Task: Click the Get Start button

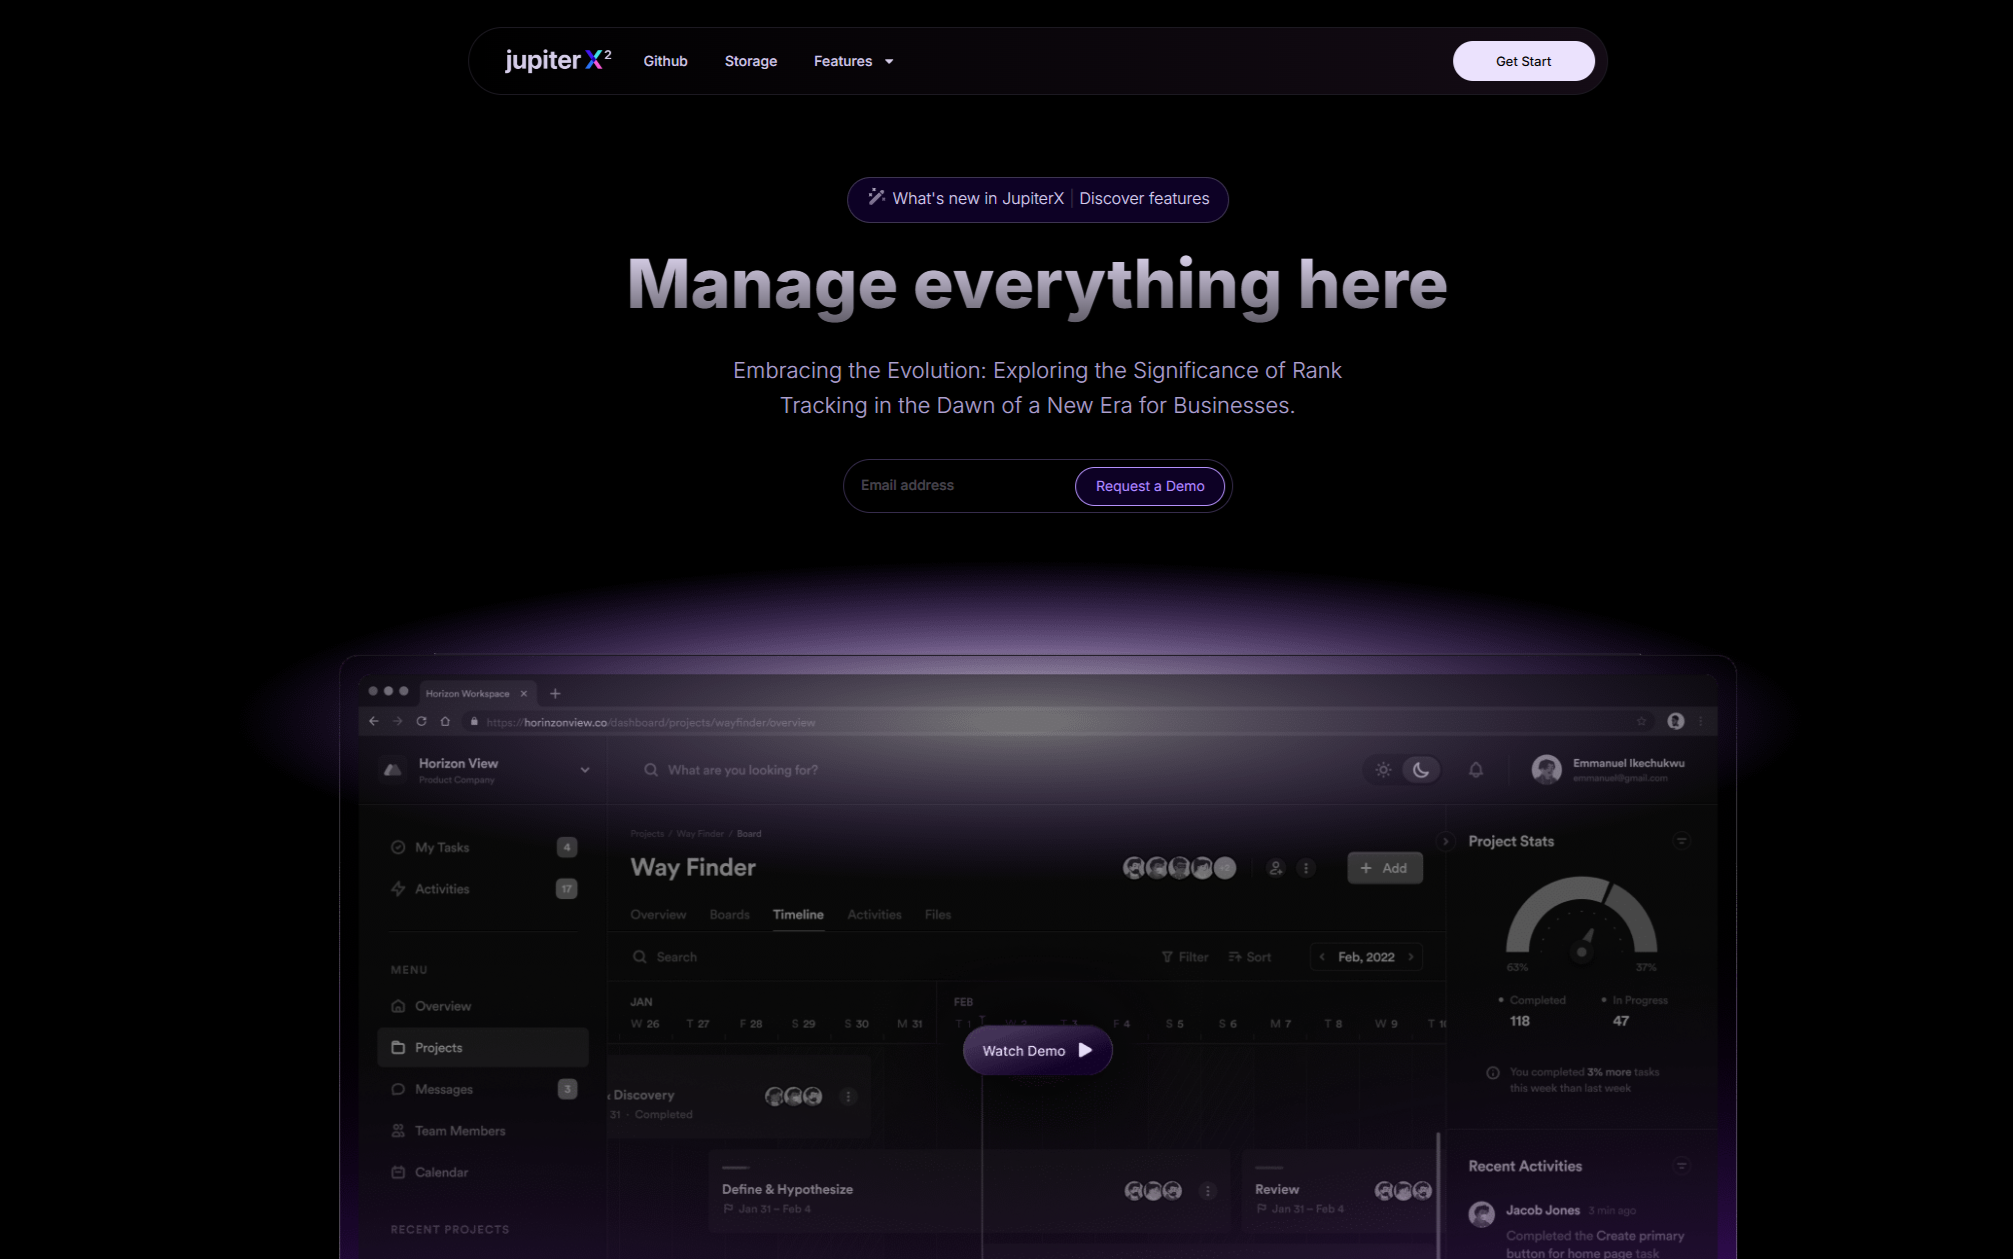Action: pos(1523,61)
